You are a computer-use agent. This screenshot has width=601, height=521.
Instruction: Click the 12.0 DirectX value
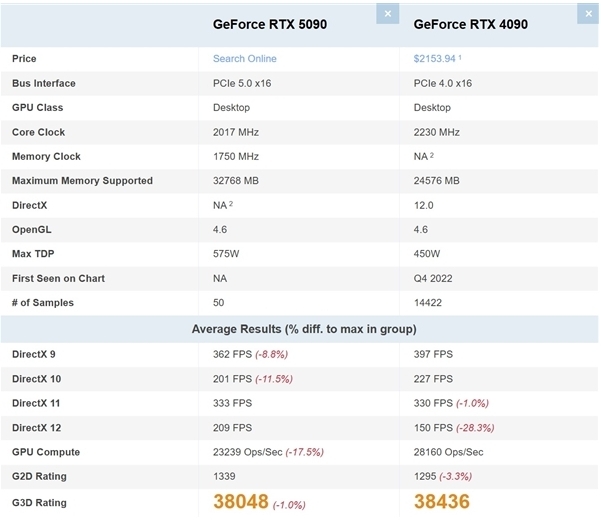424,205
